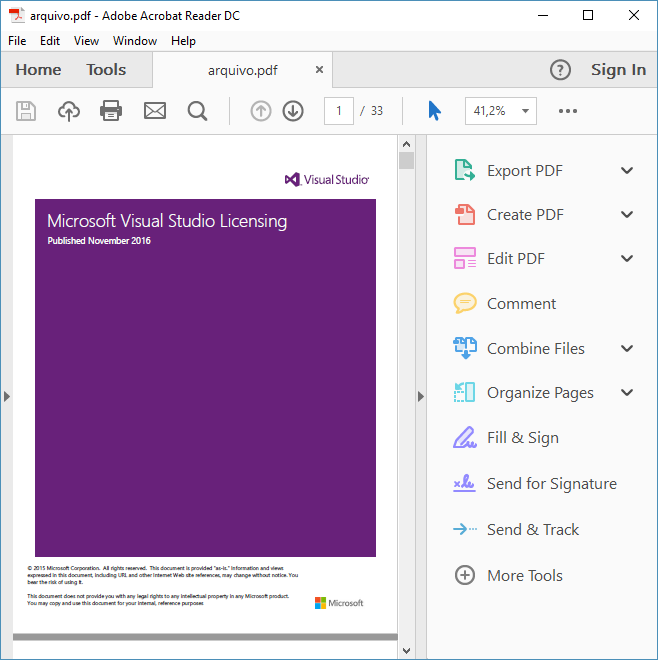The height and width of the screenshot is (660, 658).
Task: Expand the Create PDF chevron
Action: [627, 214]
